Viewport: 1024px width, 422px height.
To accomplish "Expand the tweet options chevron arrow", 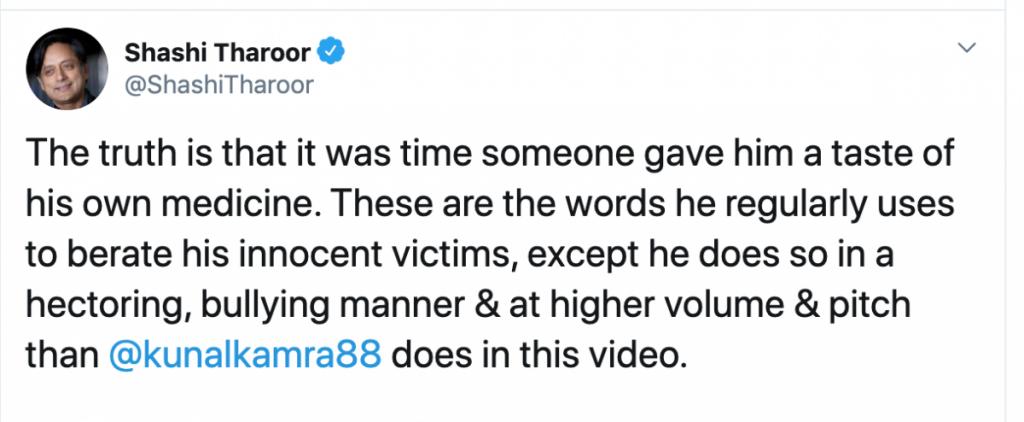I will coord(967,48).
